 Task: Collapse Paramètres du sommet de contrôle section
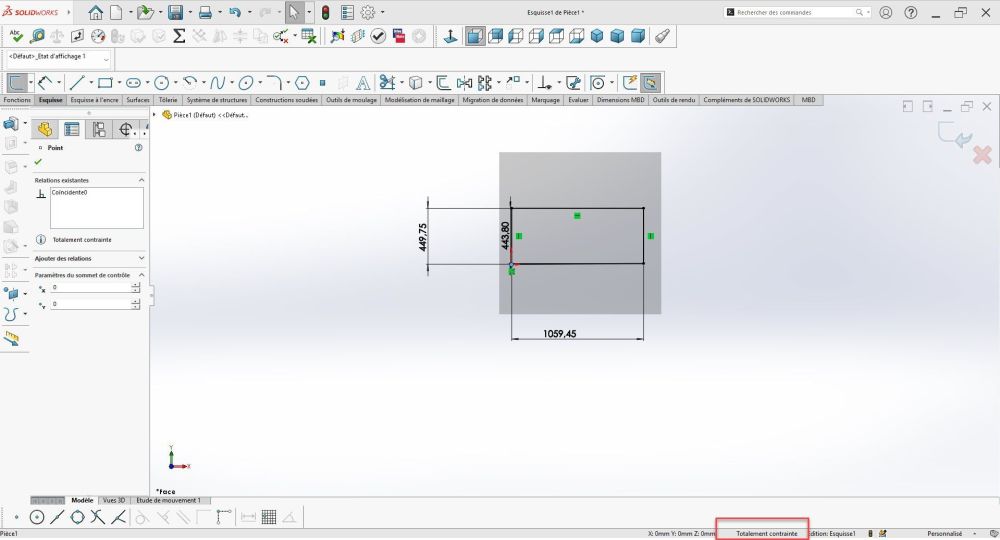pos(141,275)
